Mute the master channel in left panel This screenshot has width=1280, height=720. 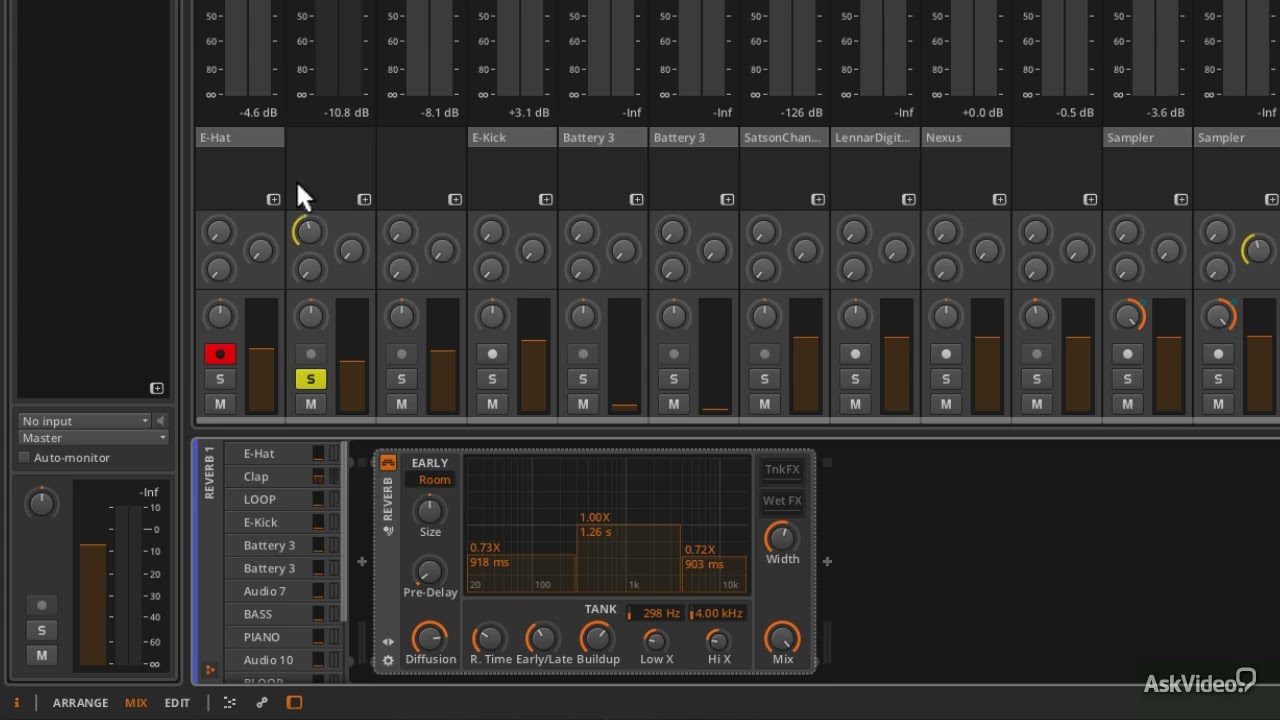pos(42,656)
